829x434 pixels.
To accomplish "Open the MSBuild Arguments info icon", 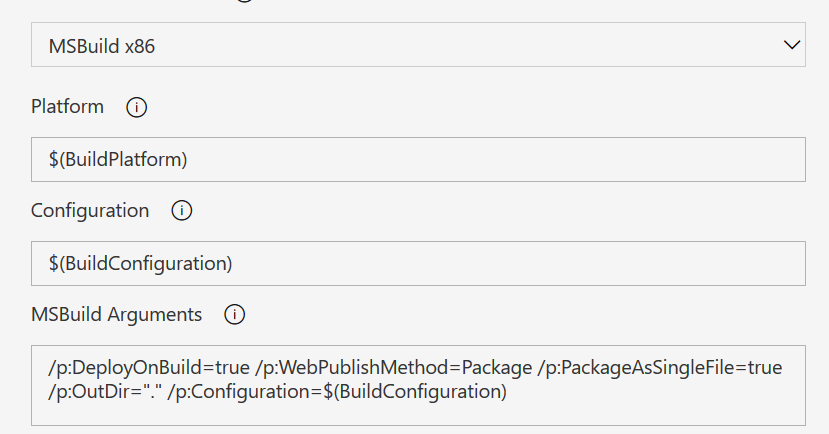I will point(235,315).
